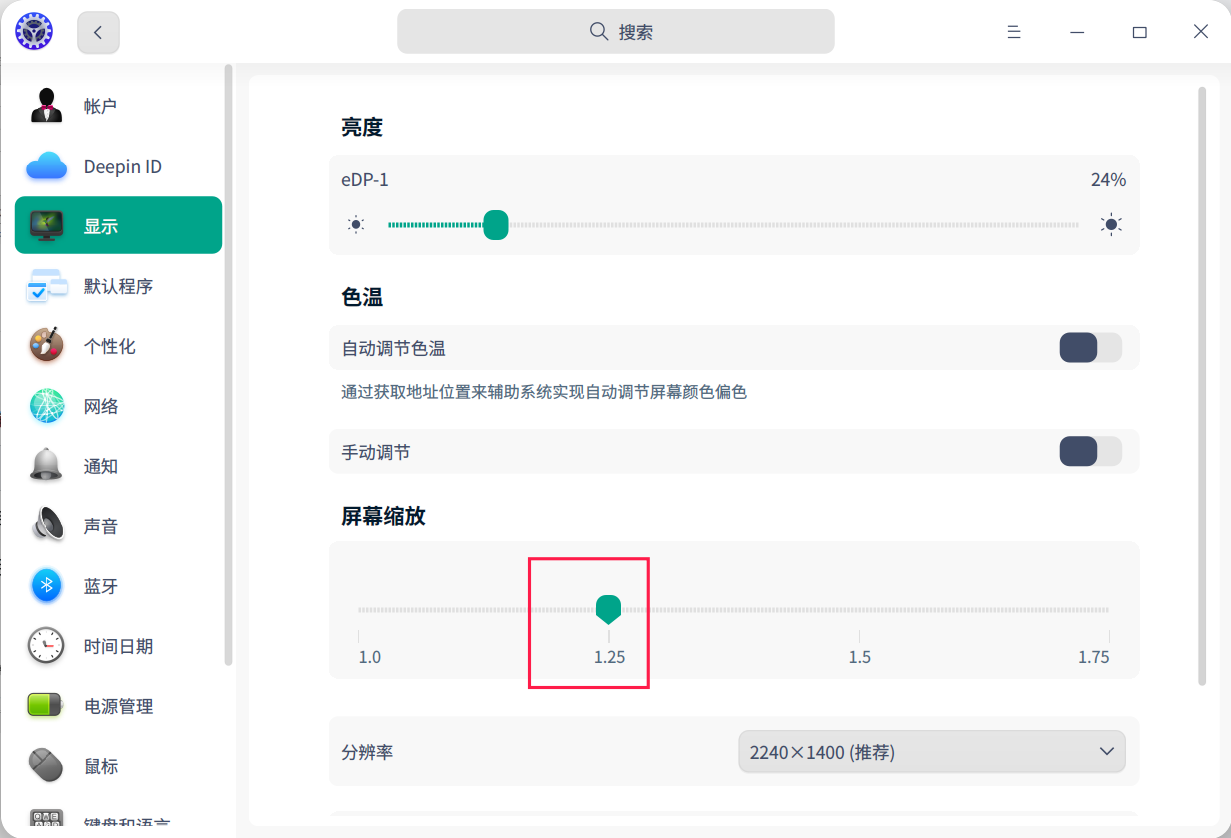Open the 分辨率 resolution dropdown
This screenshot has width=1231, height=838.
932,752
